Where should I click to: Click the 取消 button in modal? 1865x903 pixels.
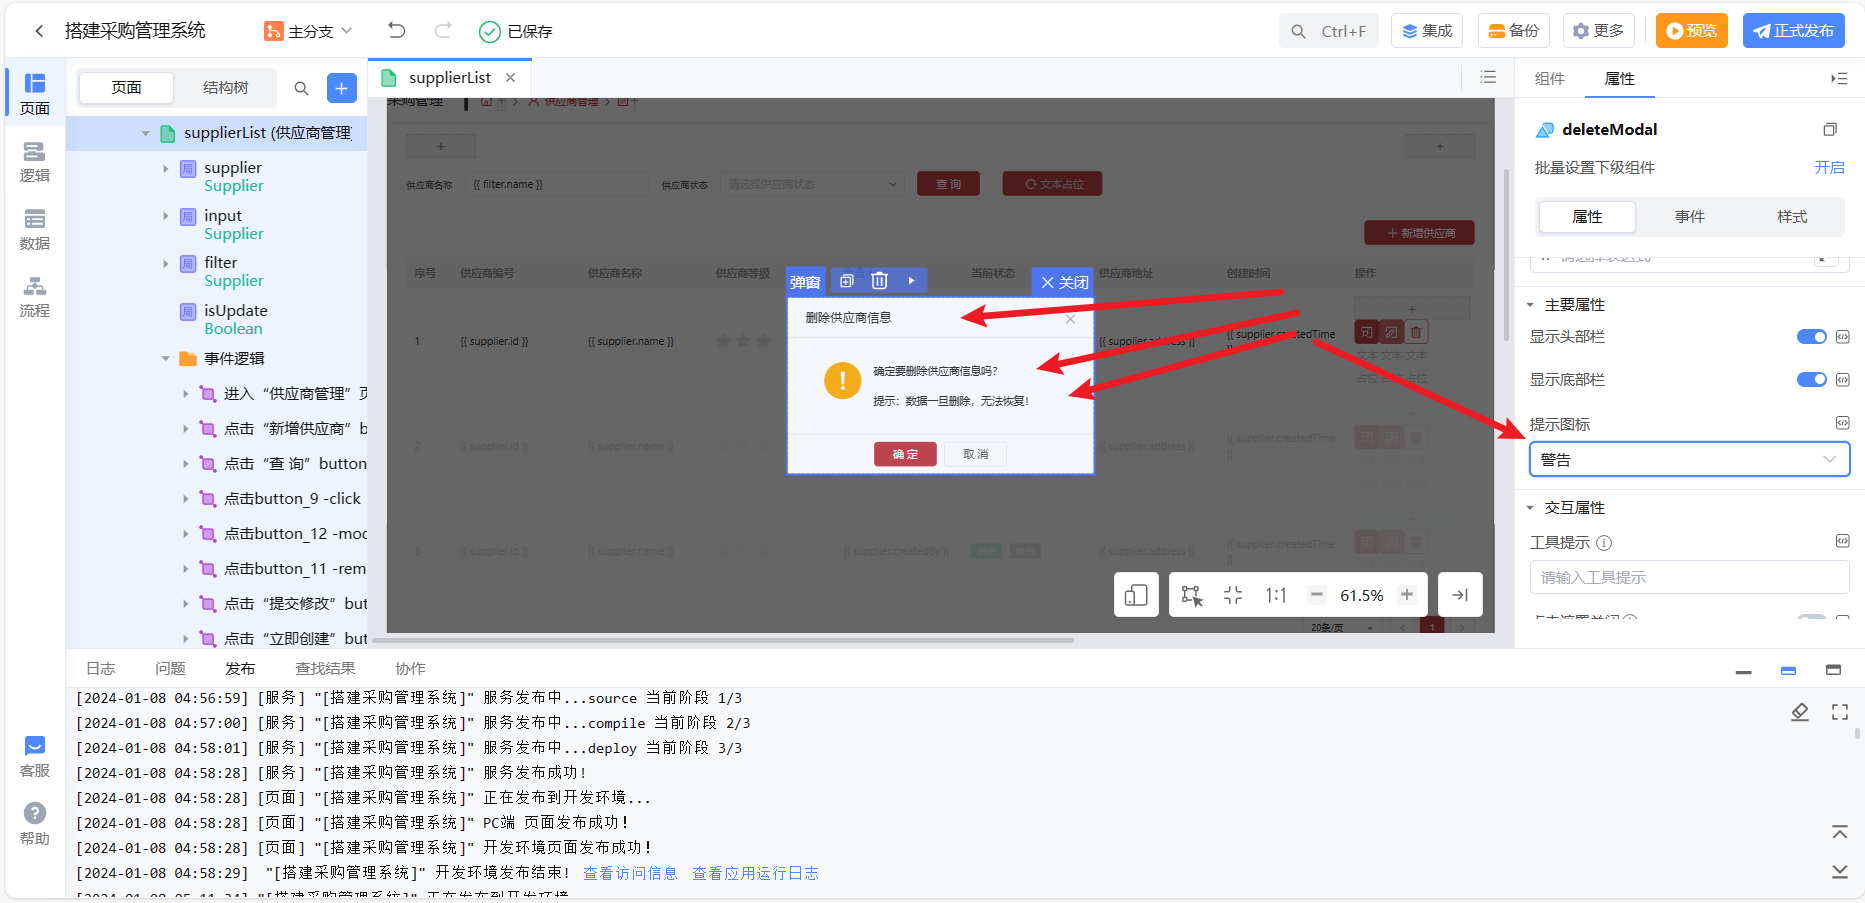pyautogui.click(x=976, y=454)
